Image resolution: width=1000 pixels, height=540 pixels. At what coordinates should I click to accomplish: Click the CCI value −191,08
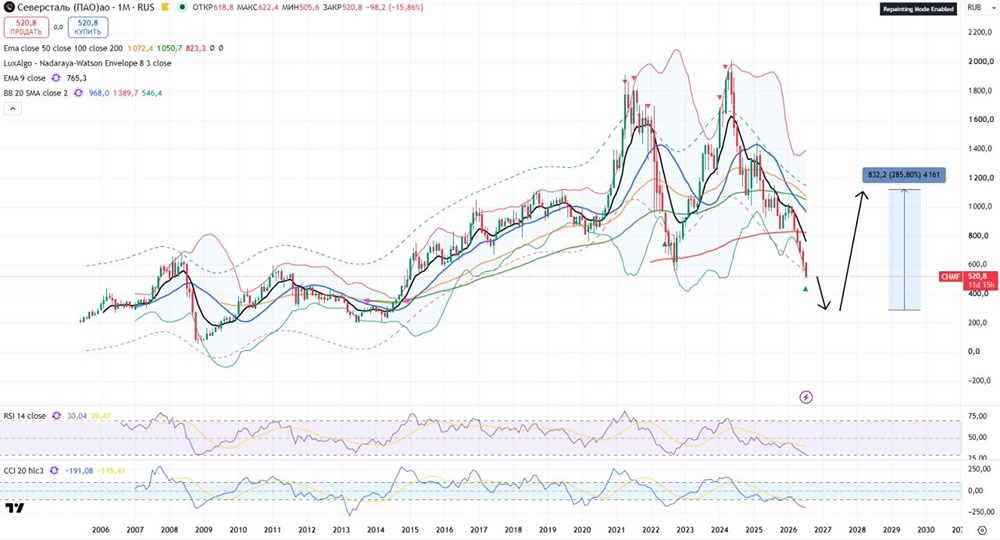pos(79,471)
